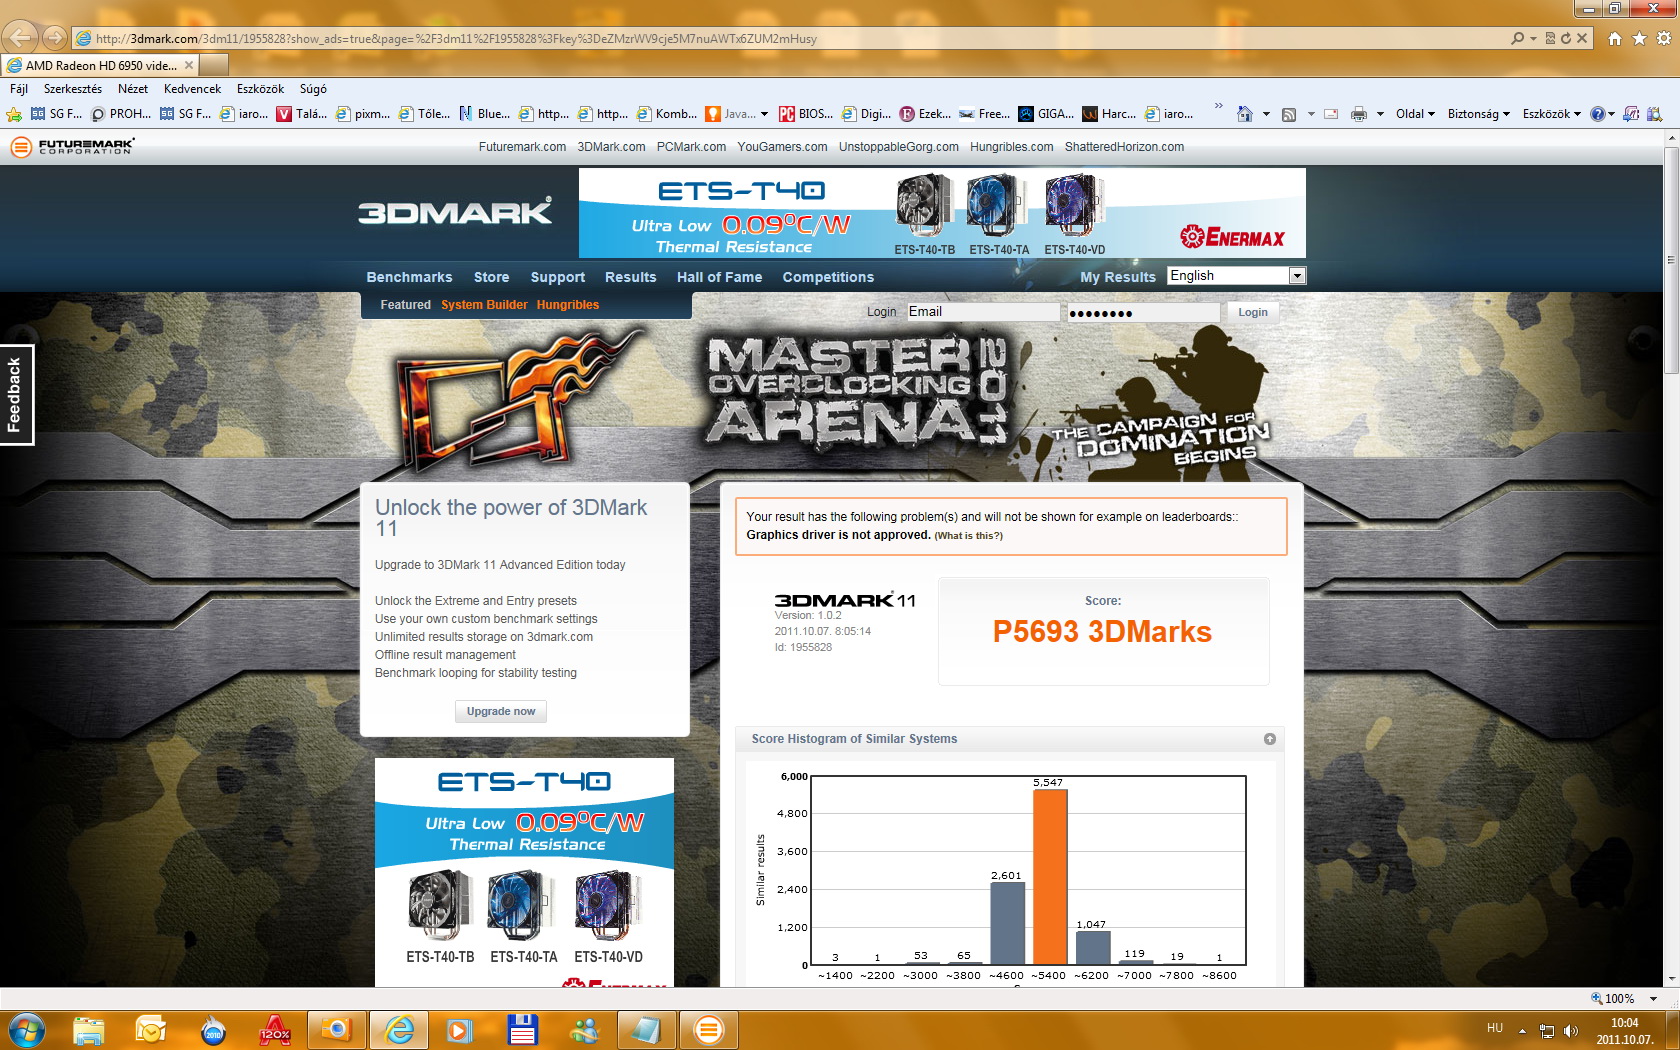The height and width of the screenshot is (1050, 1680).
Task: Click the 'What is this?' link
Action: 968,536
